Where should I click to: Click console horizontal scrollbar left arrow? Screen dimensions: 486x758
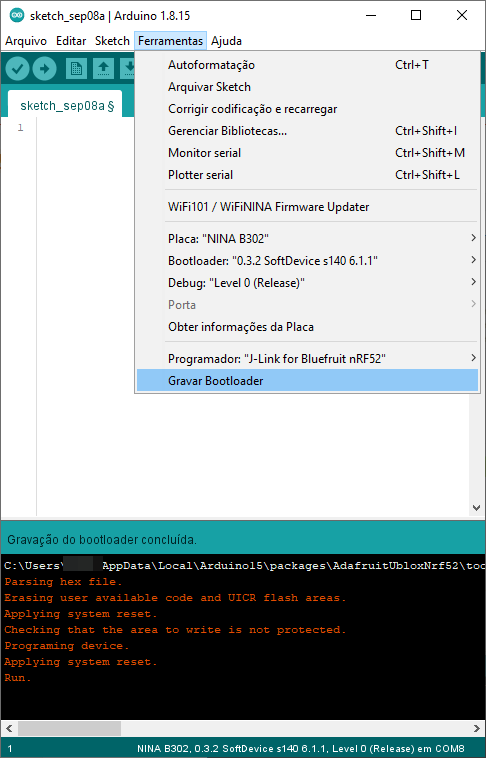(9, 728)
